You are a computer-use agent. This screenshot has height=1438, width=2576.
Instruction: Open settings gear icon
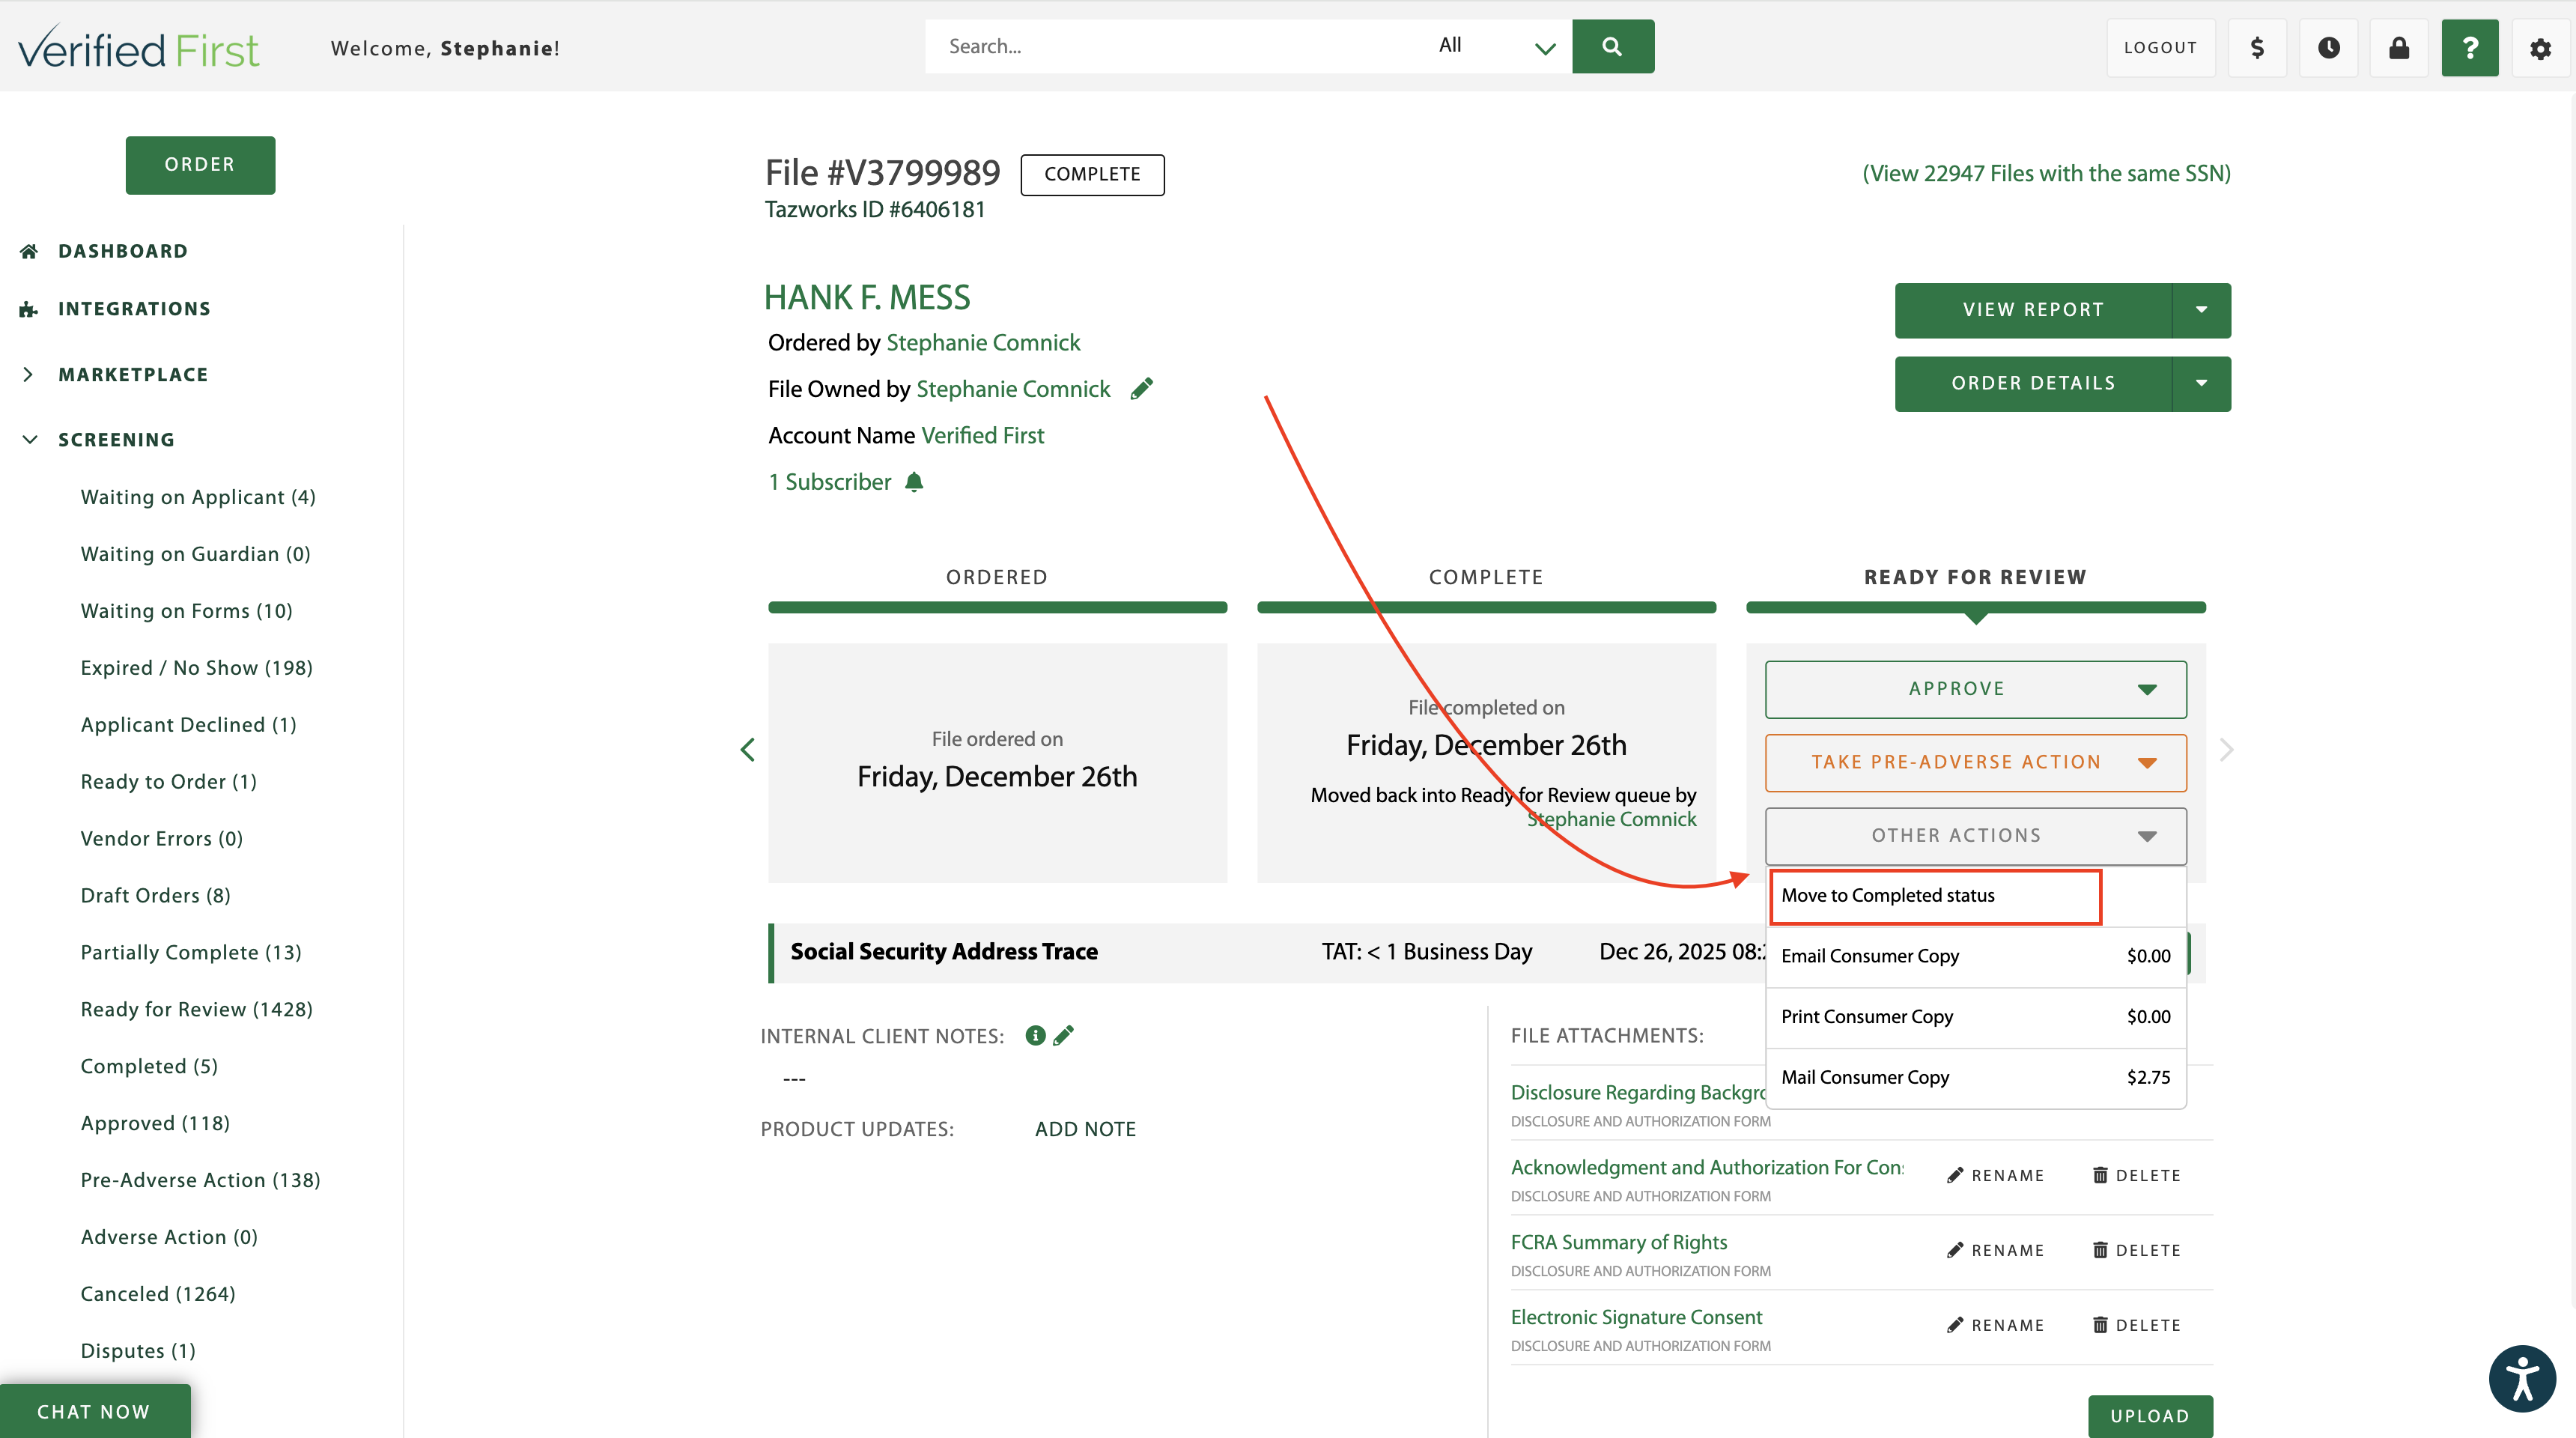(x=2540, y=47)
